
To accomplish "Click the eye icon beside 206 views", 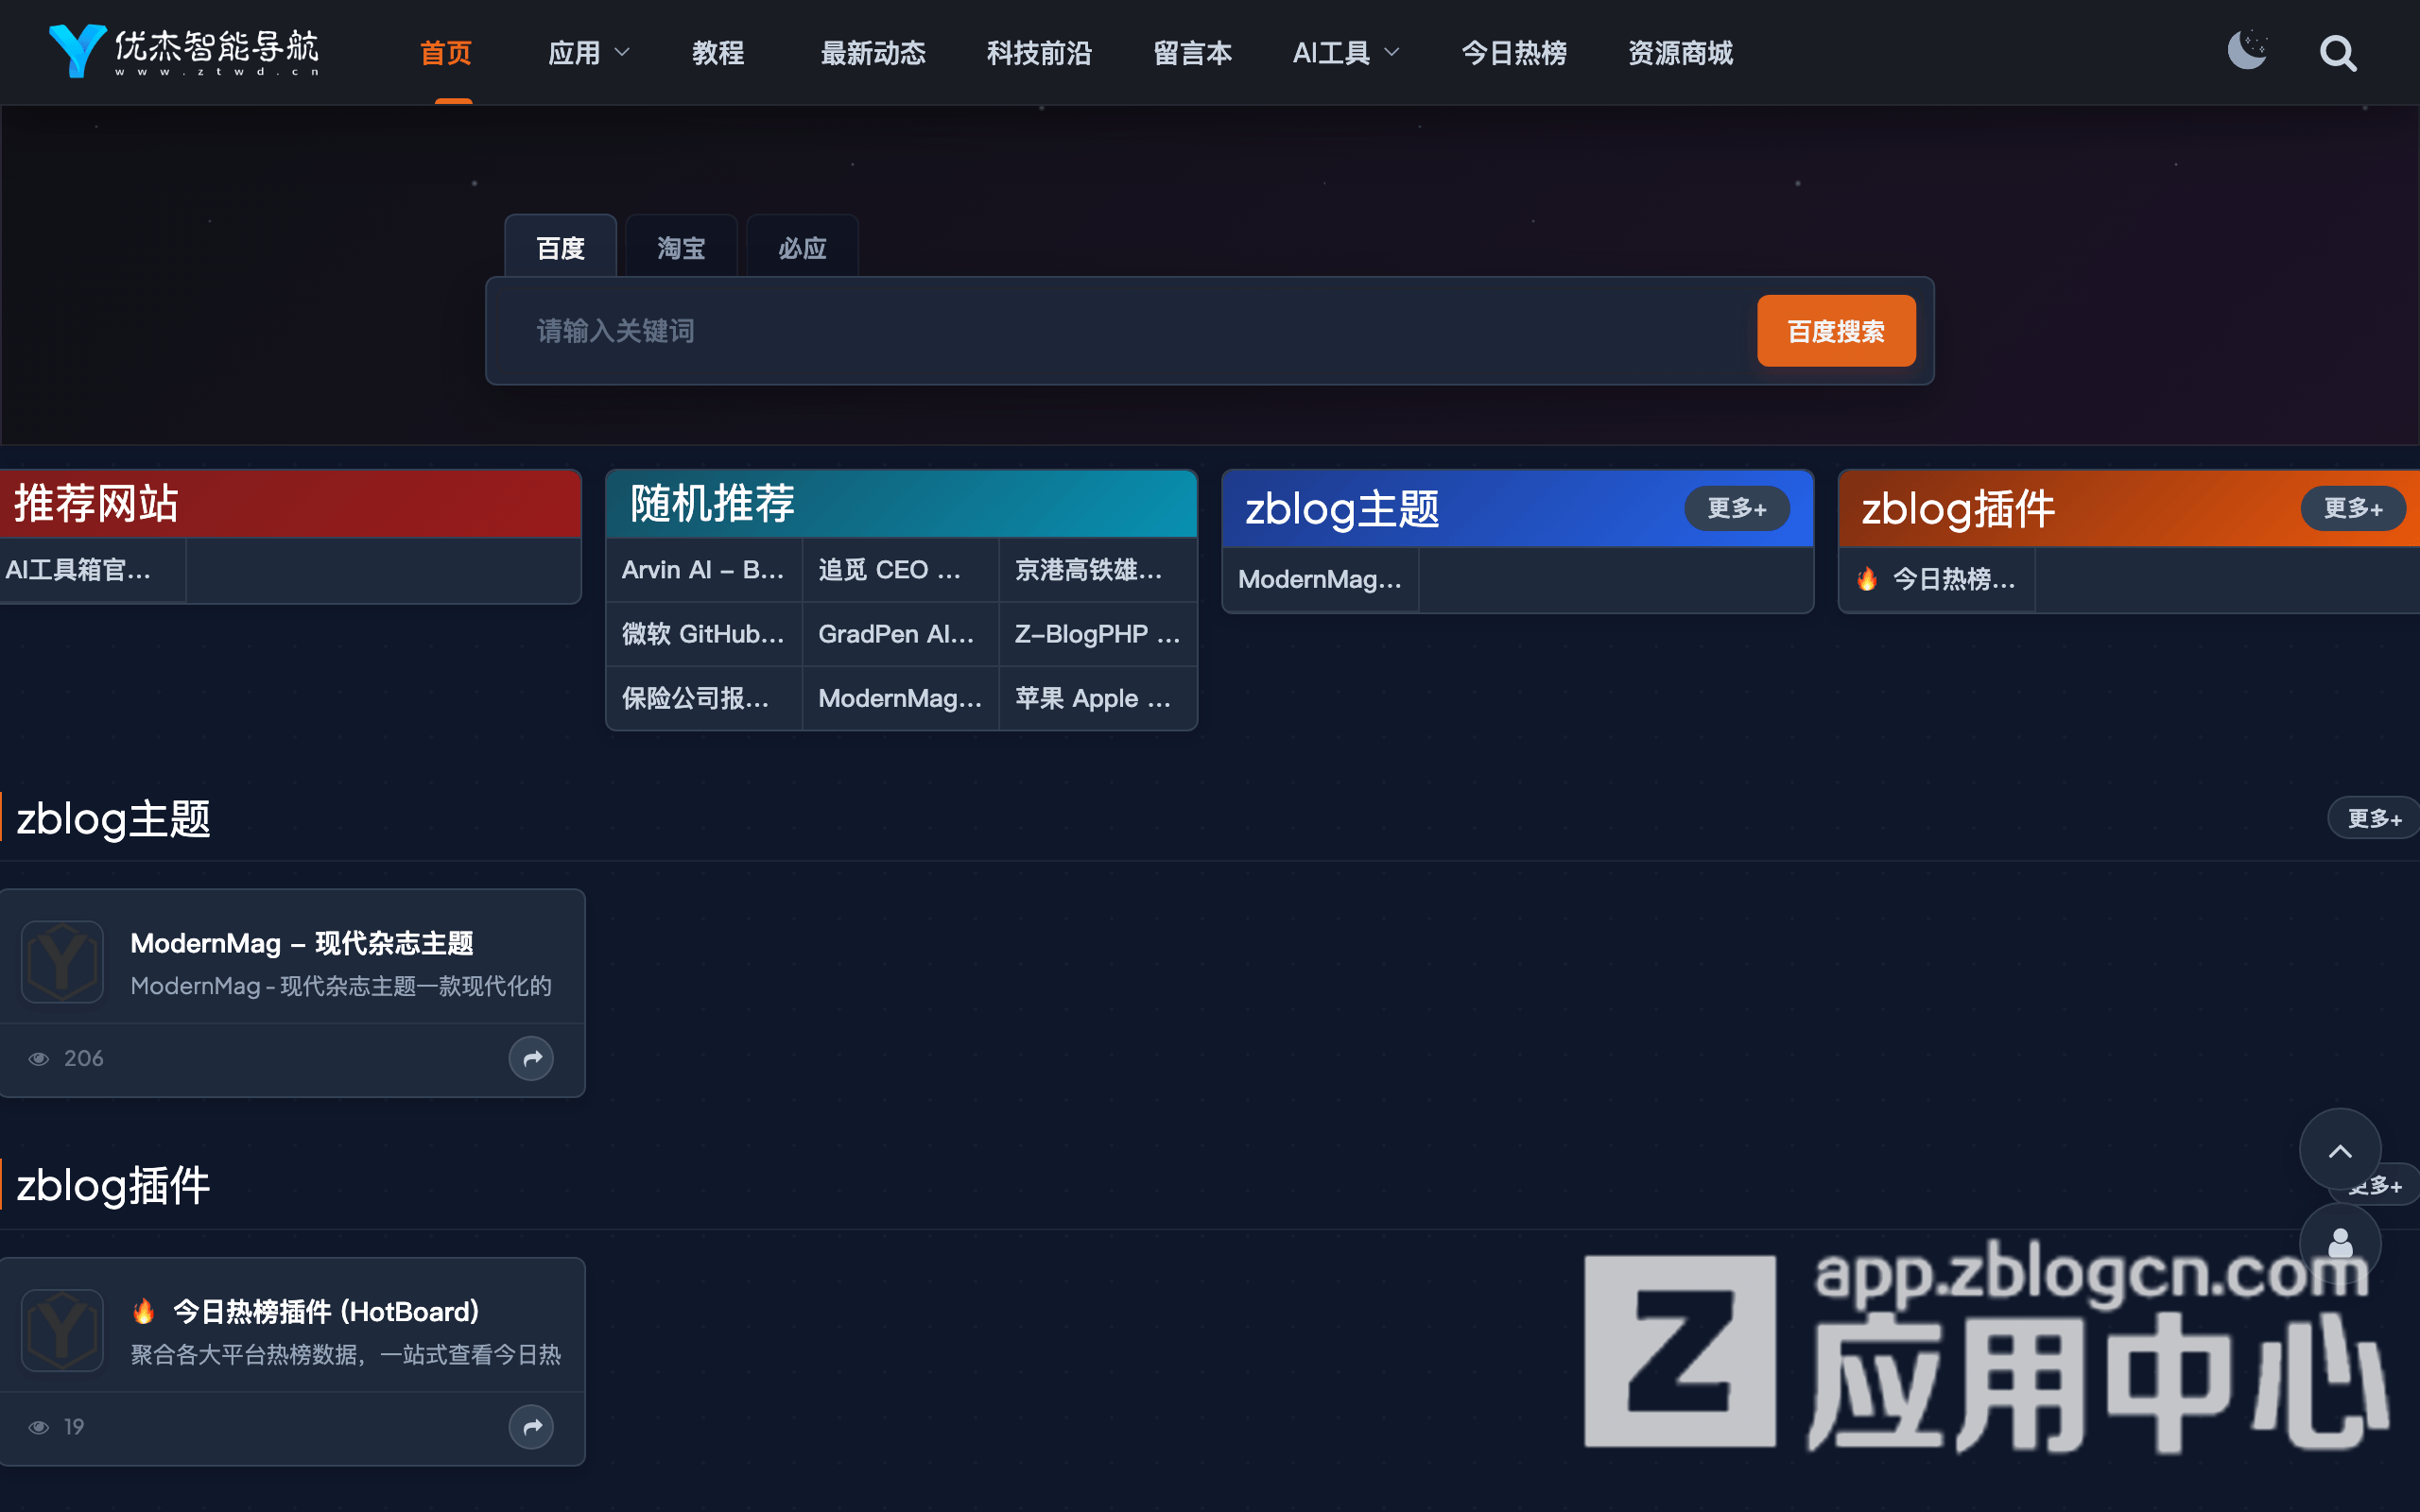I will tap(39, 1059).
